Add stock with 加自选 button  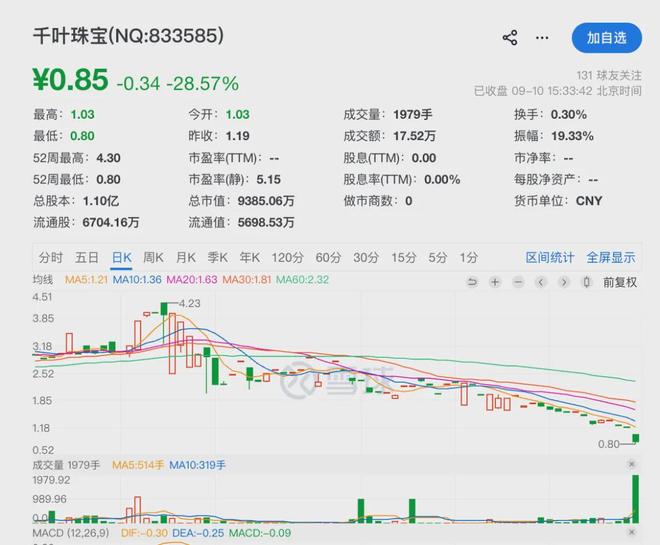point(607,38)
